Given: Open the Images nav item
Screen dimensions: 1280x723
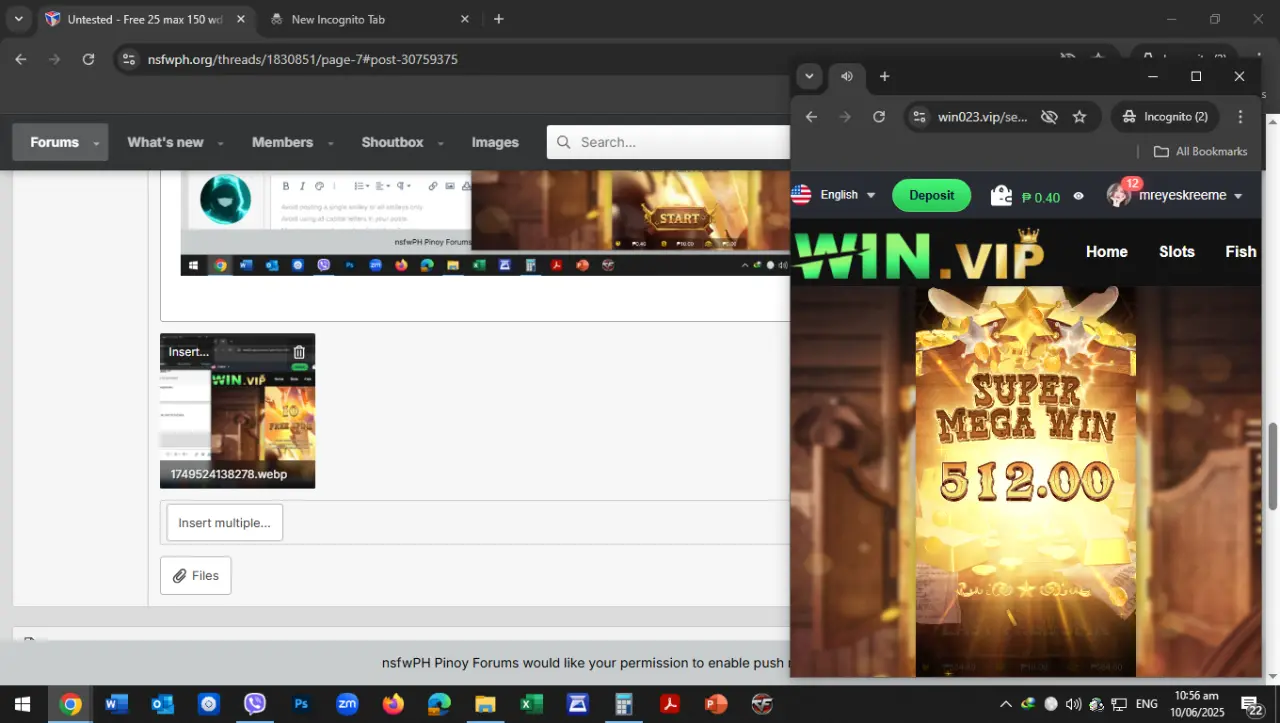Looking at the screenshot, I should pos(495,142).
